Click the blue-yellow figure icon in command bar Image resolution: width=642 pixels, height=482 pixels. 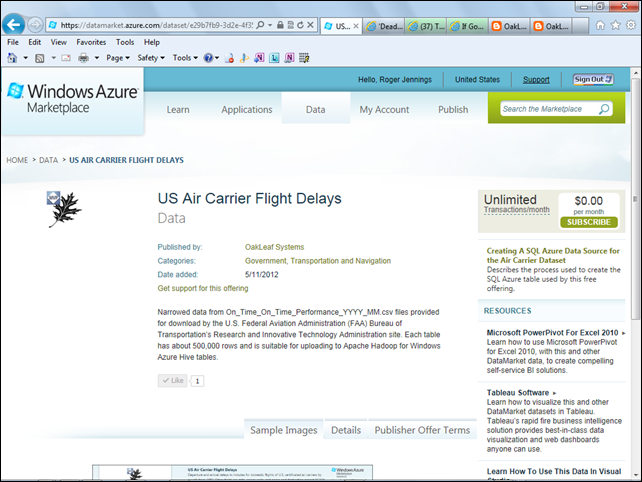tap(244, 58)
